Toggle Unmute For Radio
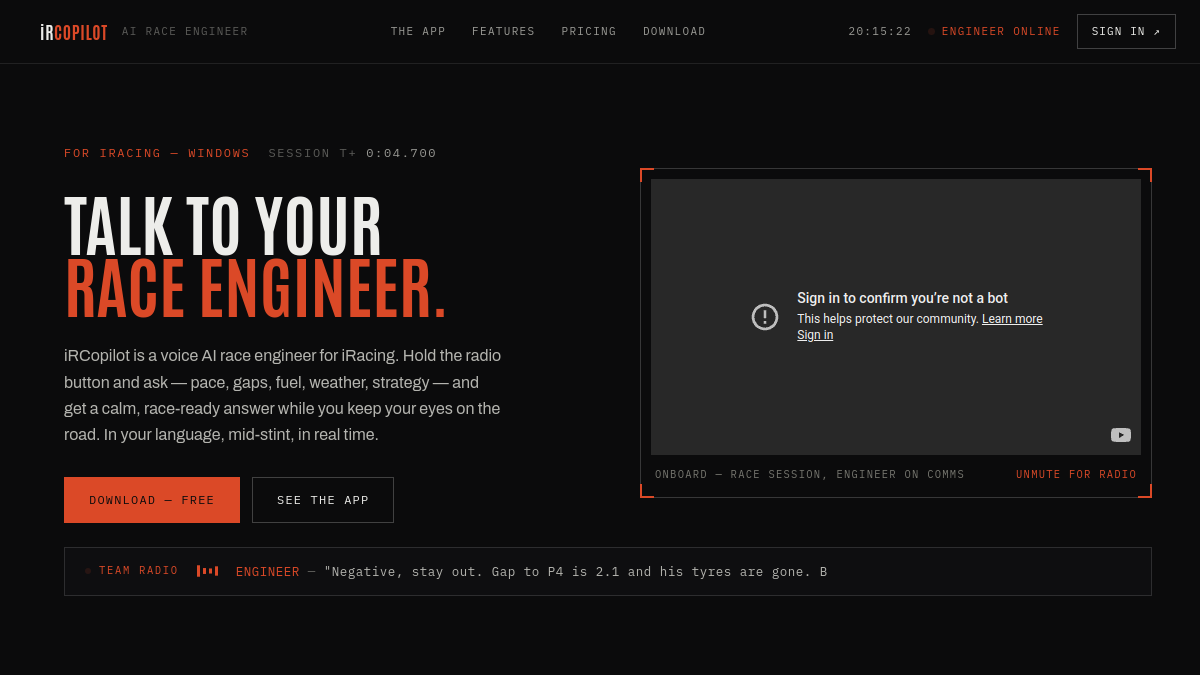 click(1076, 475)
